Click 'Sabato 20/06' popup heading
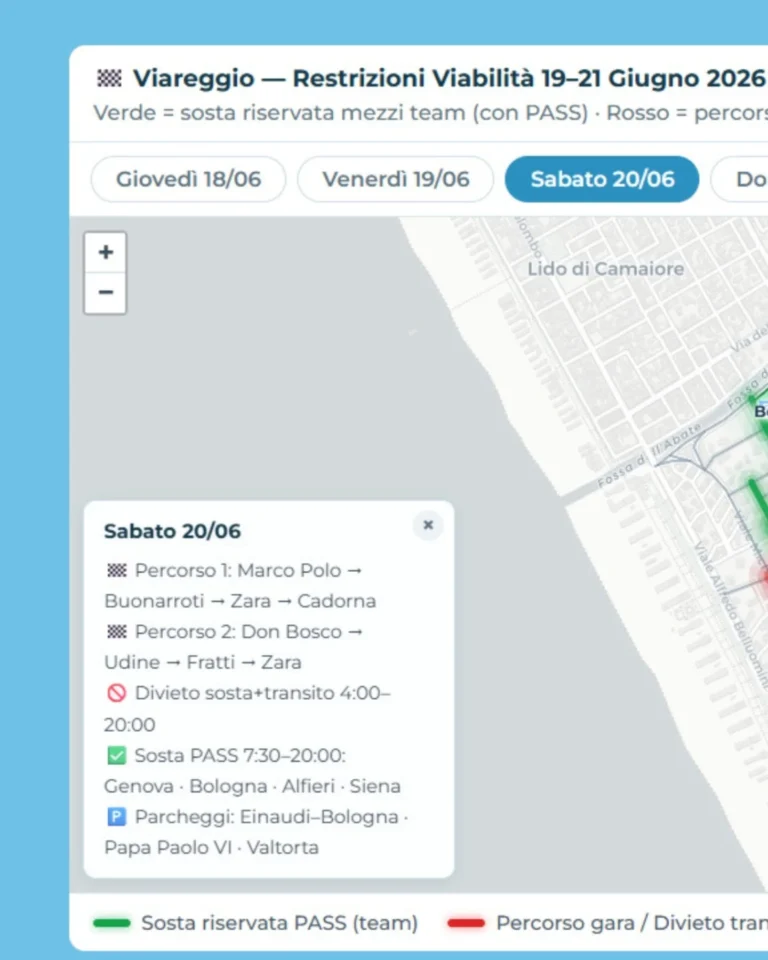This screenshot has height=960, width=768. (x=172, y=531)
